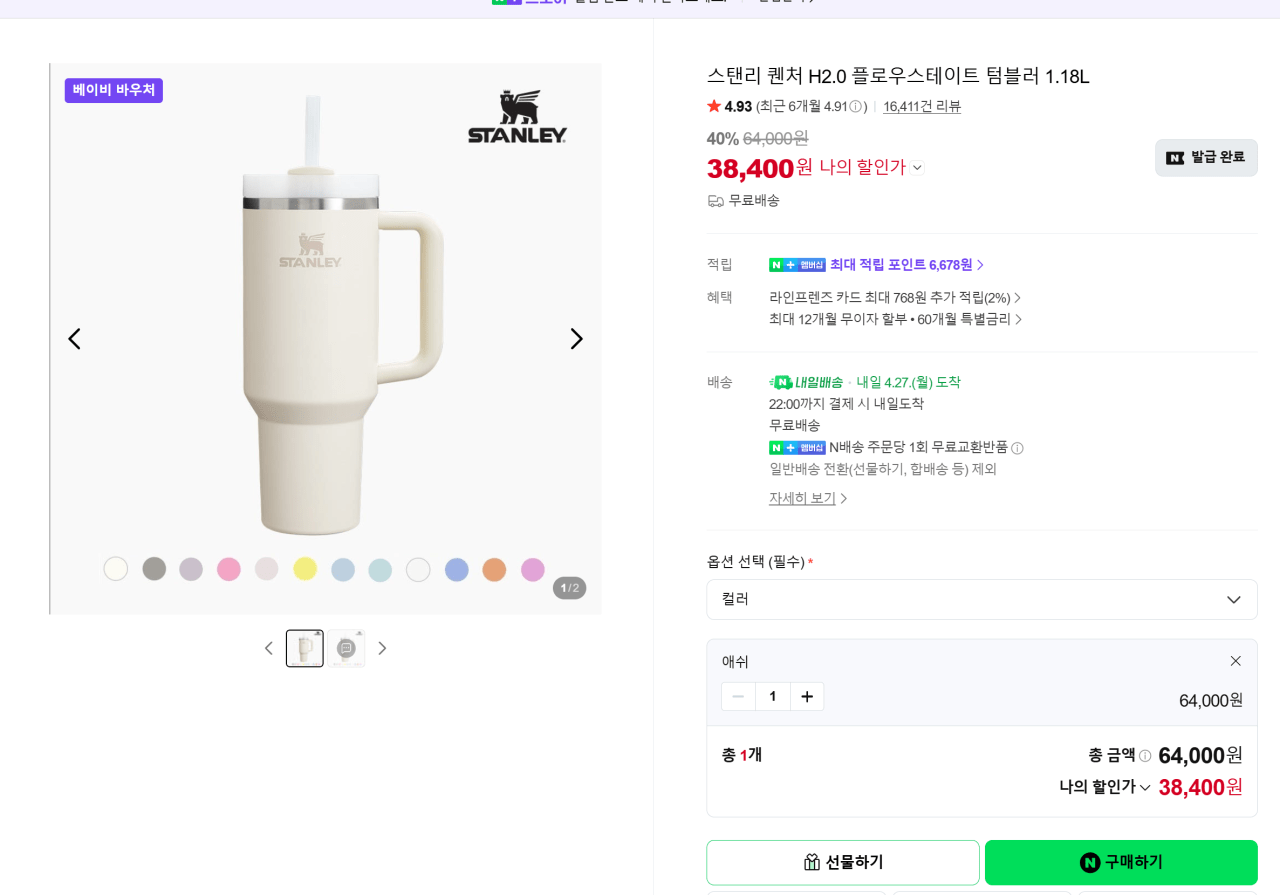Click the gift box icon on 선물하기 button
Viewport: 1280px width, 895px height.
(x=812, y=862)
